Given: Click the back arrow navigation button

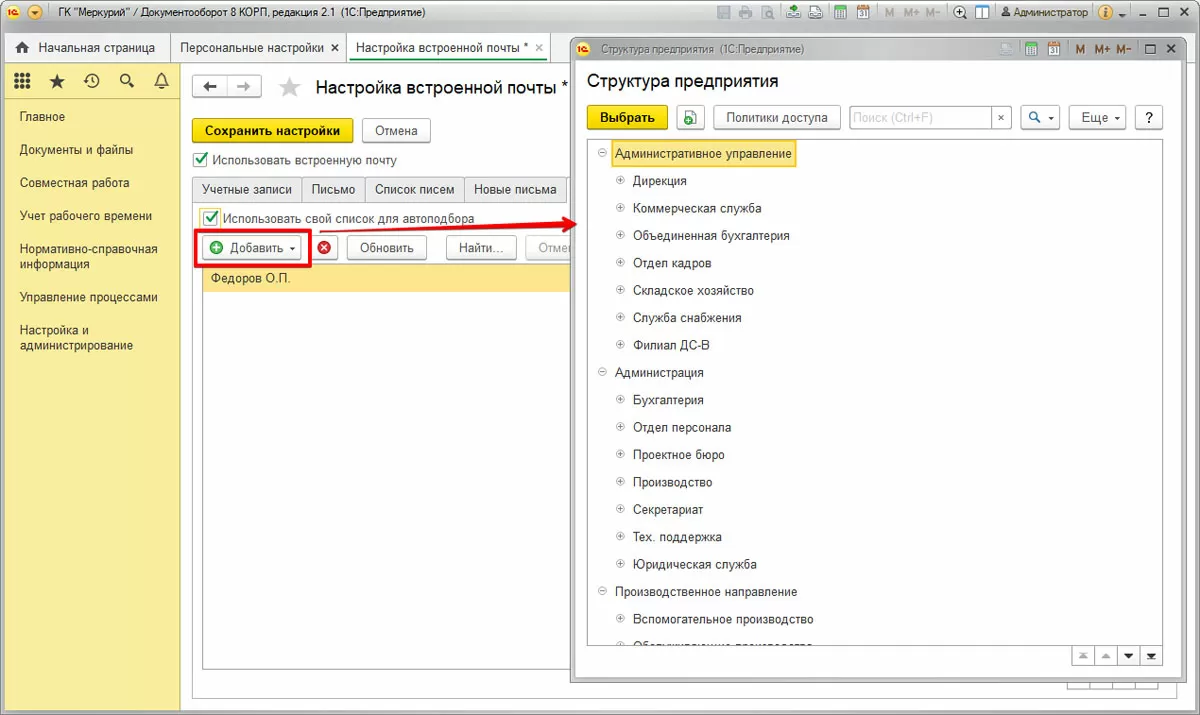Looking at the screenshot, I should [x=210, y=87].
